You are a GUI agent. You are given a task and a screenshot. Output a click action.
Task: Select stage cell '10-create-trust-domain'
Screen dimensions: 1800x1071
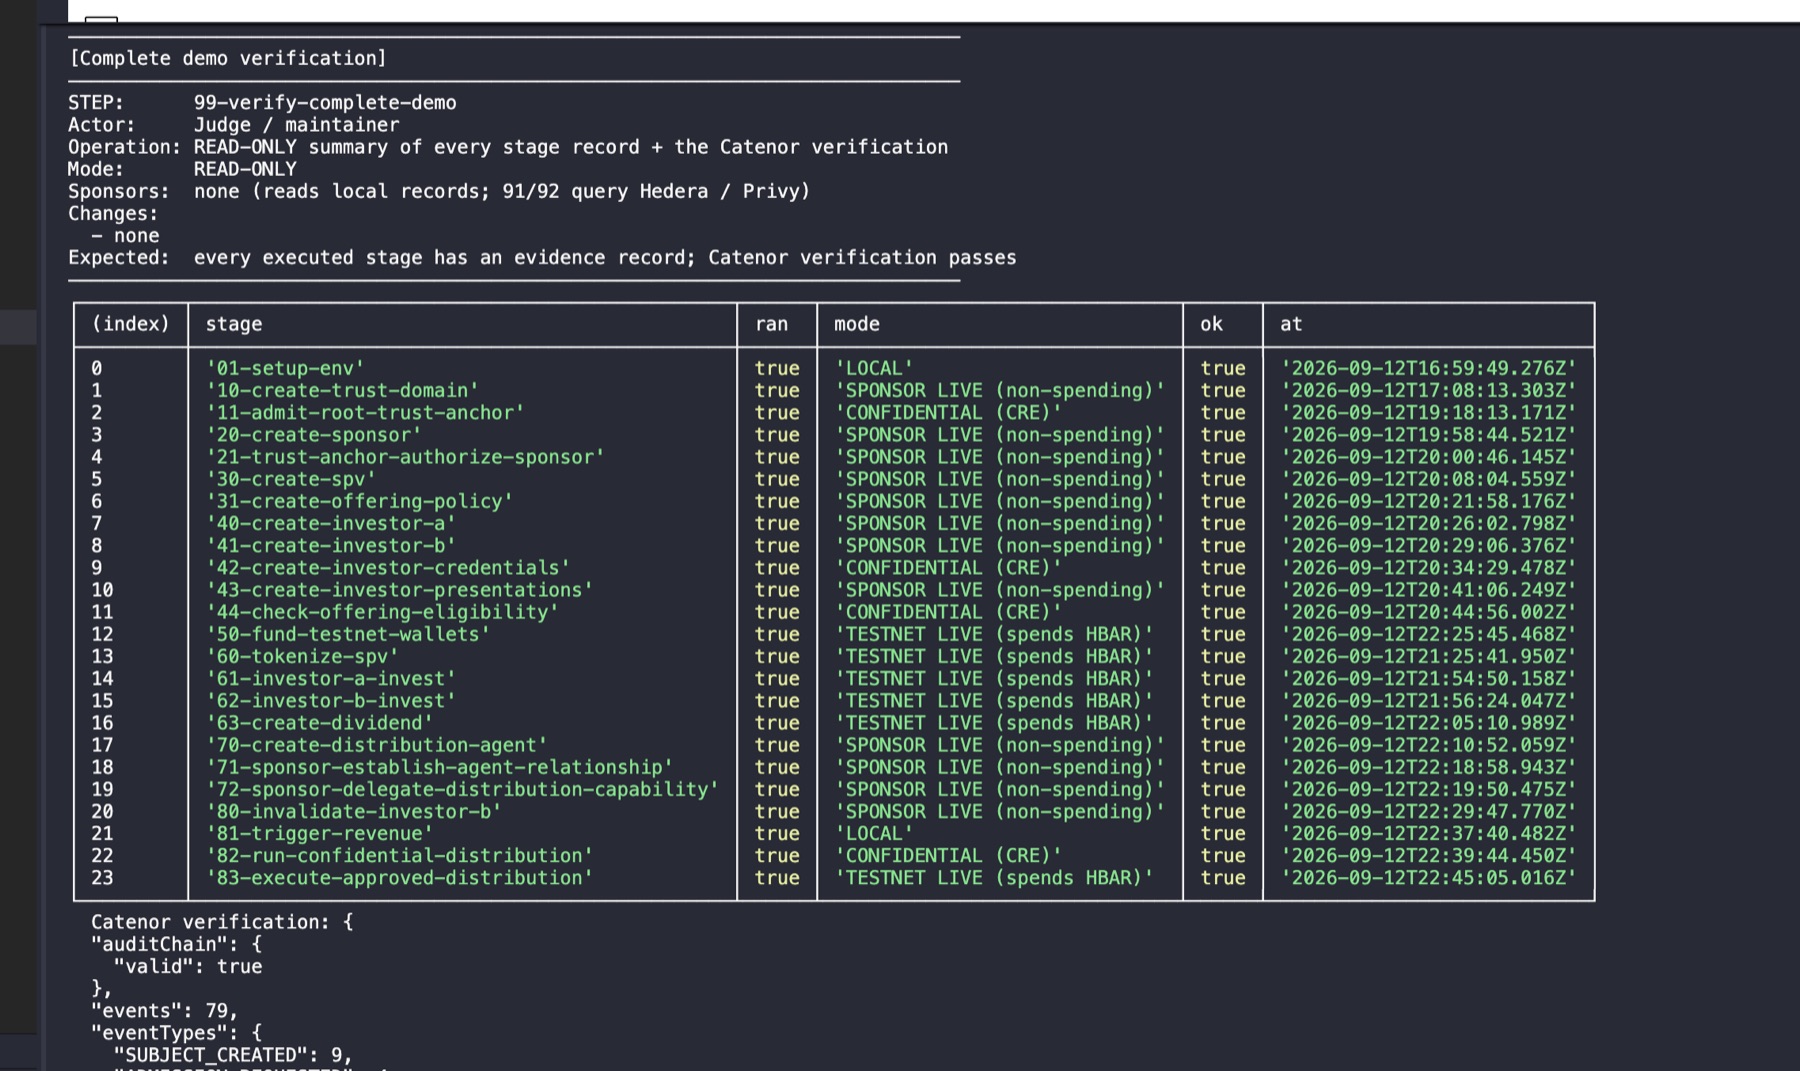[342, 390]
